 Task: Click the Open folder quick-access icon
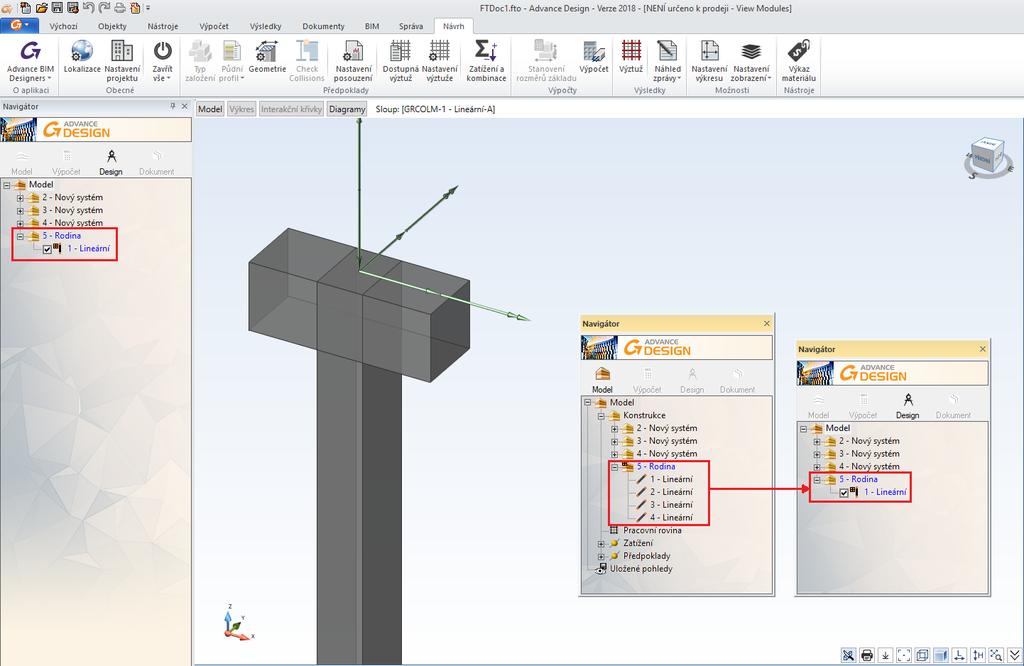(42, 8)
